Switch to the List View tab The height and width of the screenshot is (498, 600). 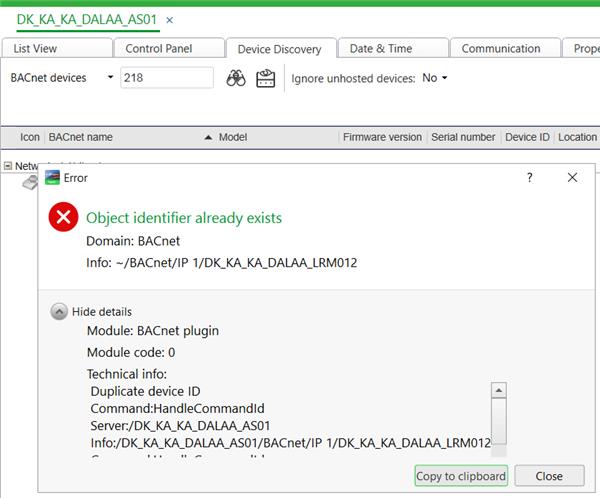point(57,49)
